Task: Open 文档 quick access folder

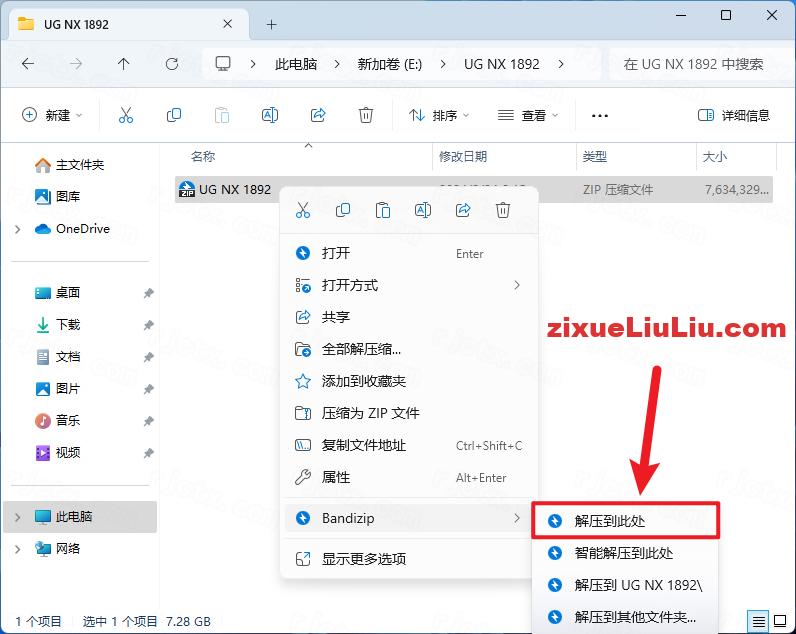Action: (57, 357)
